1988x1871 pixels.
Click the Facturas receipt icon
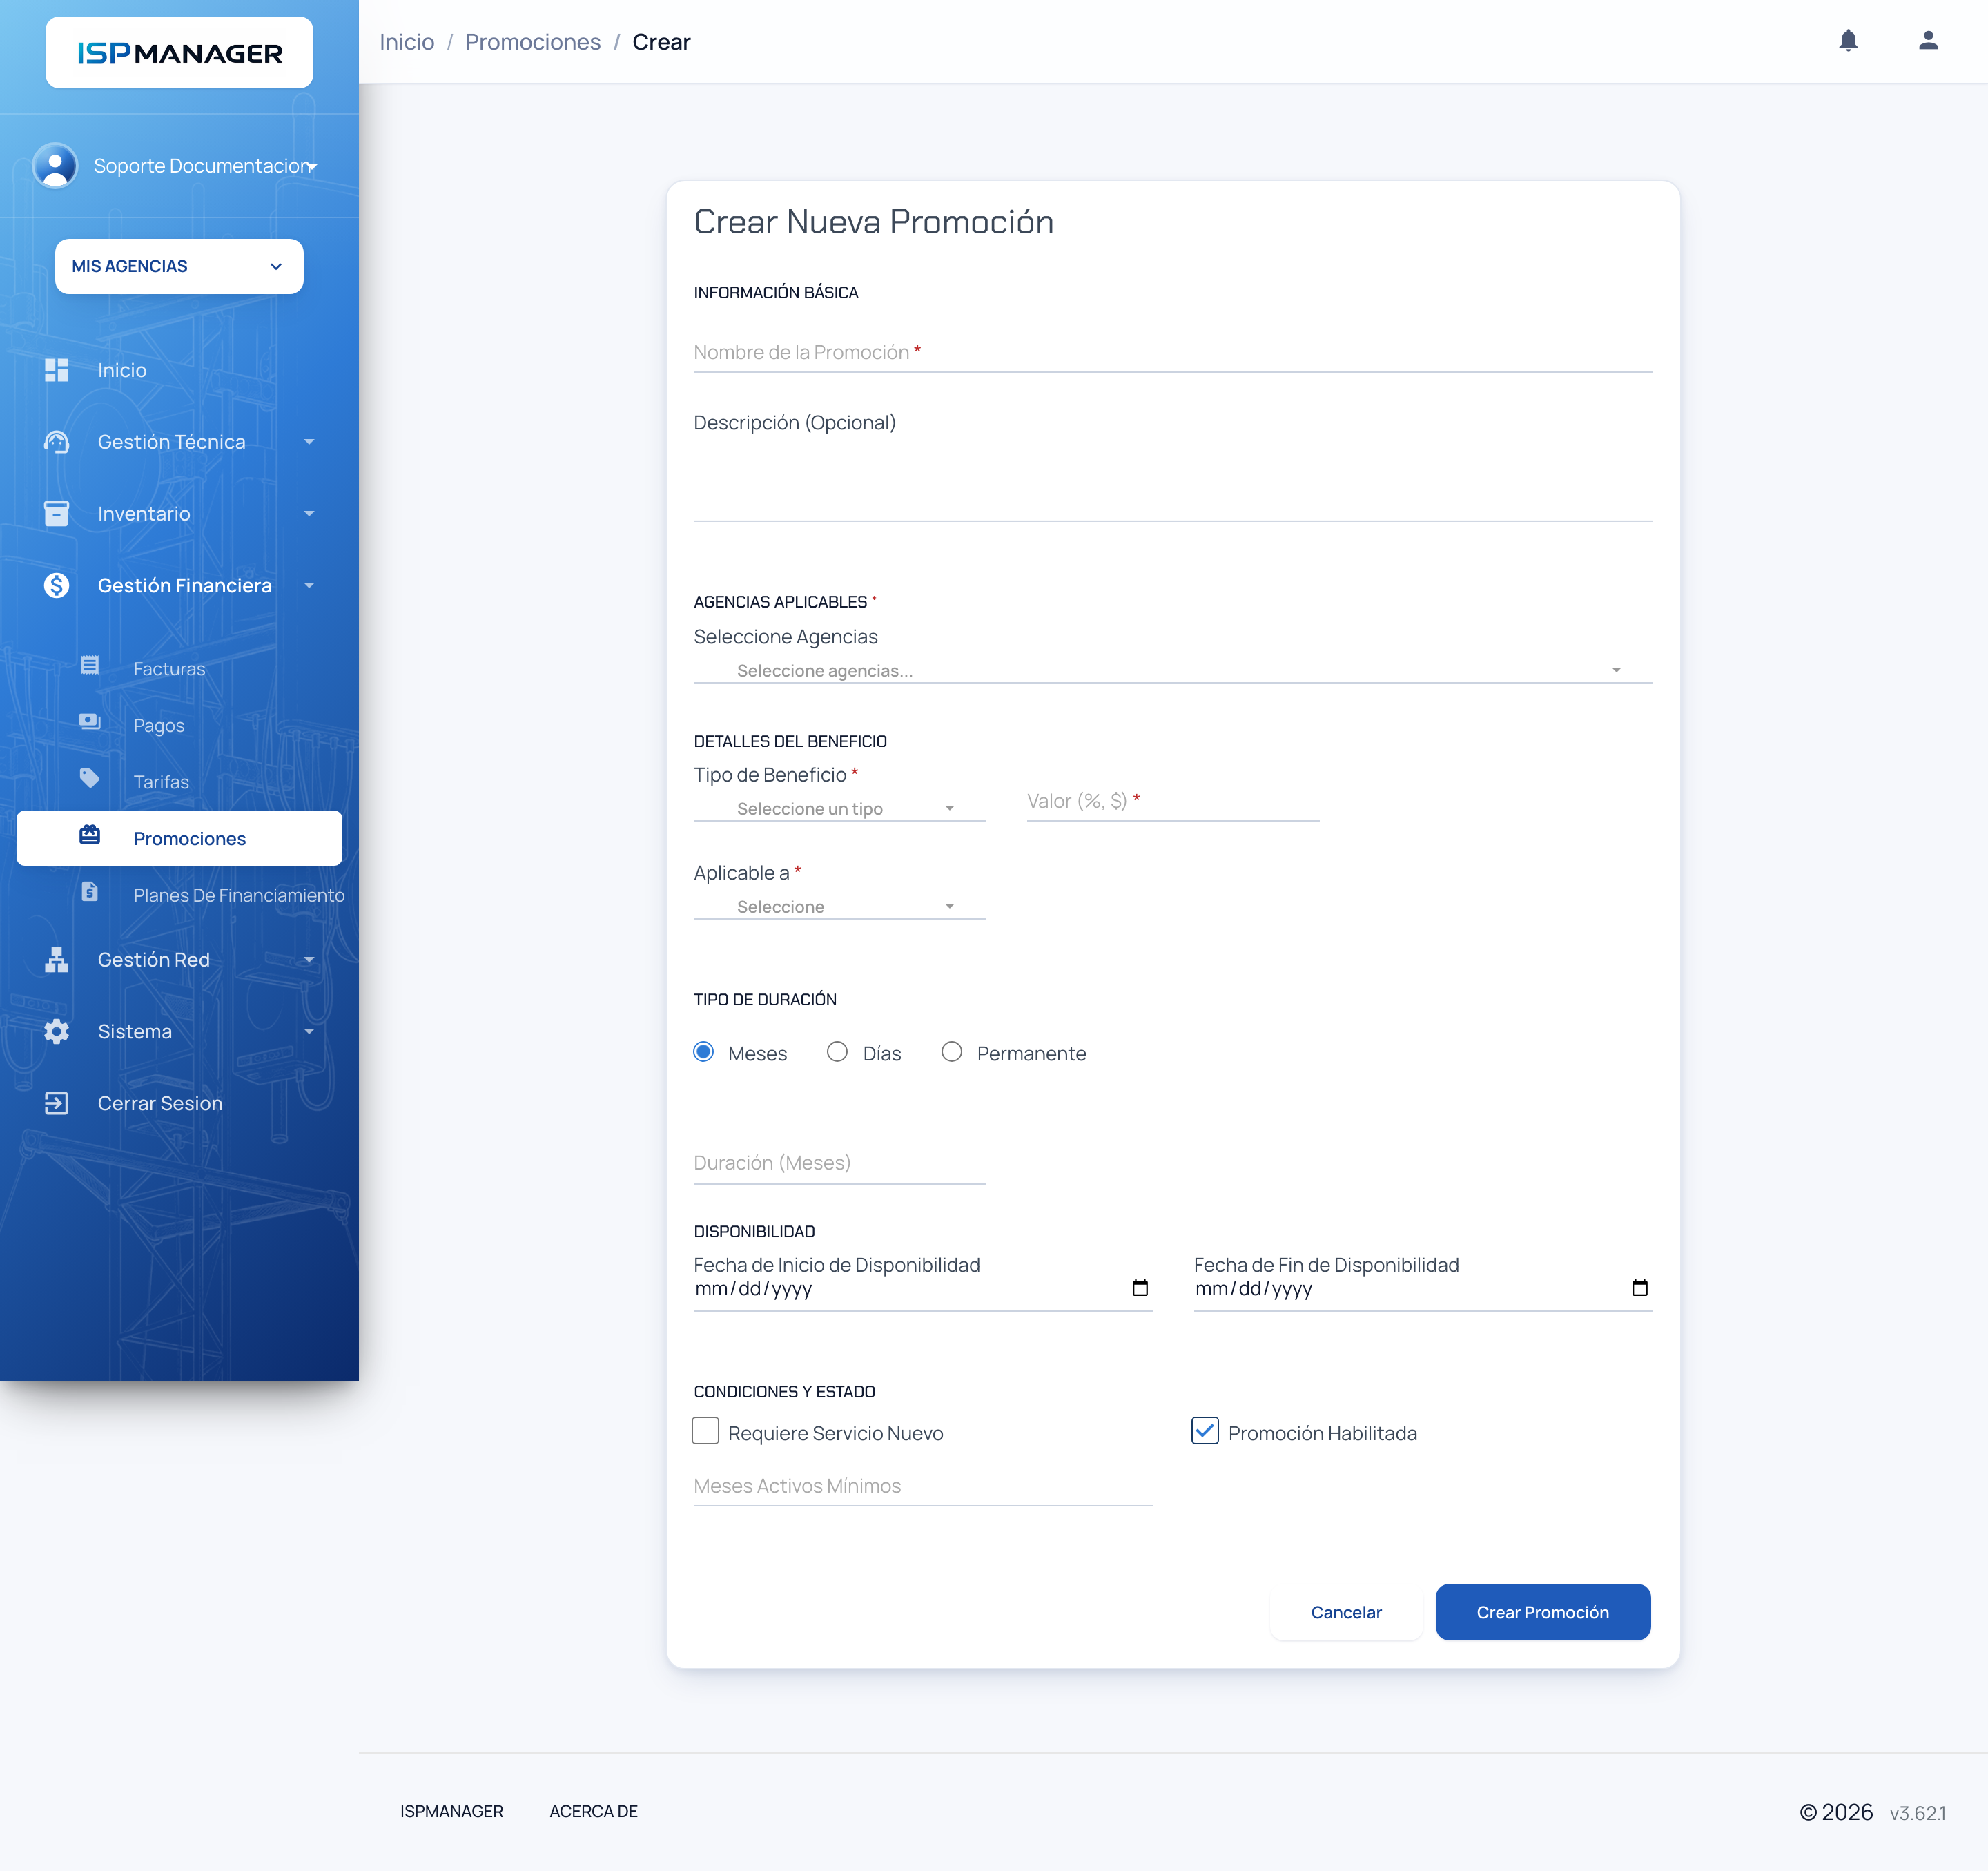[90, 666]
